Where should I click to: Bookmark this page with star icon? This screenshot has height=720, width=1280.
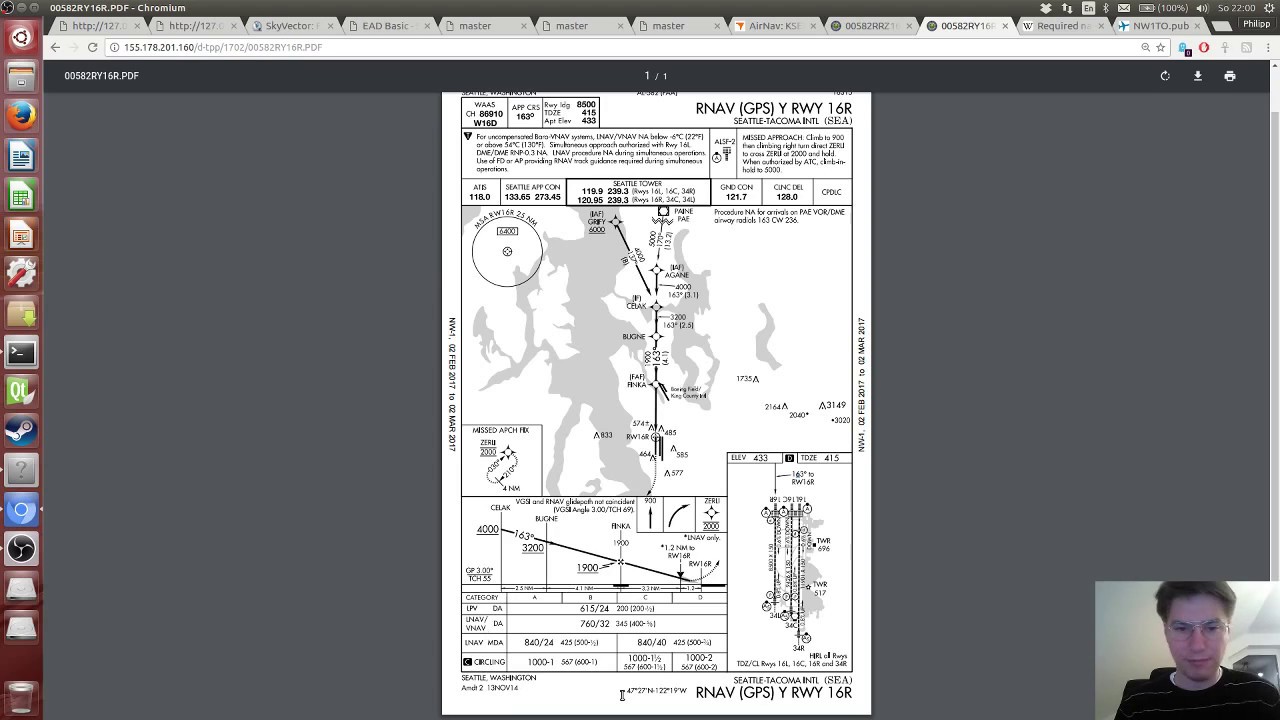[1161, 47]
